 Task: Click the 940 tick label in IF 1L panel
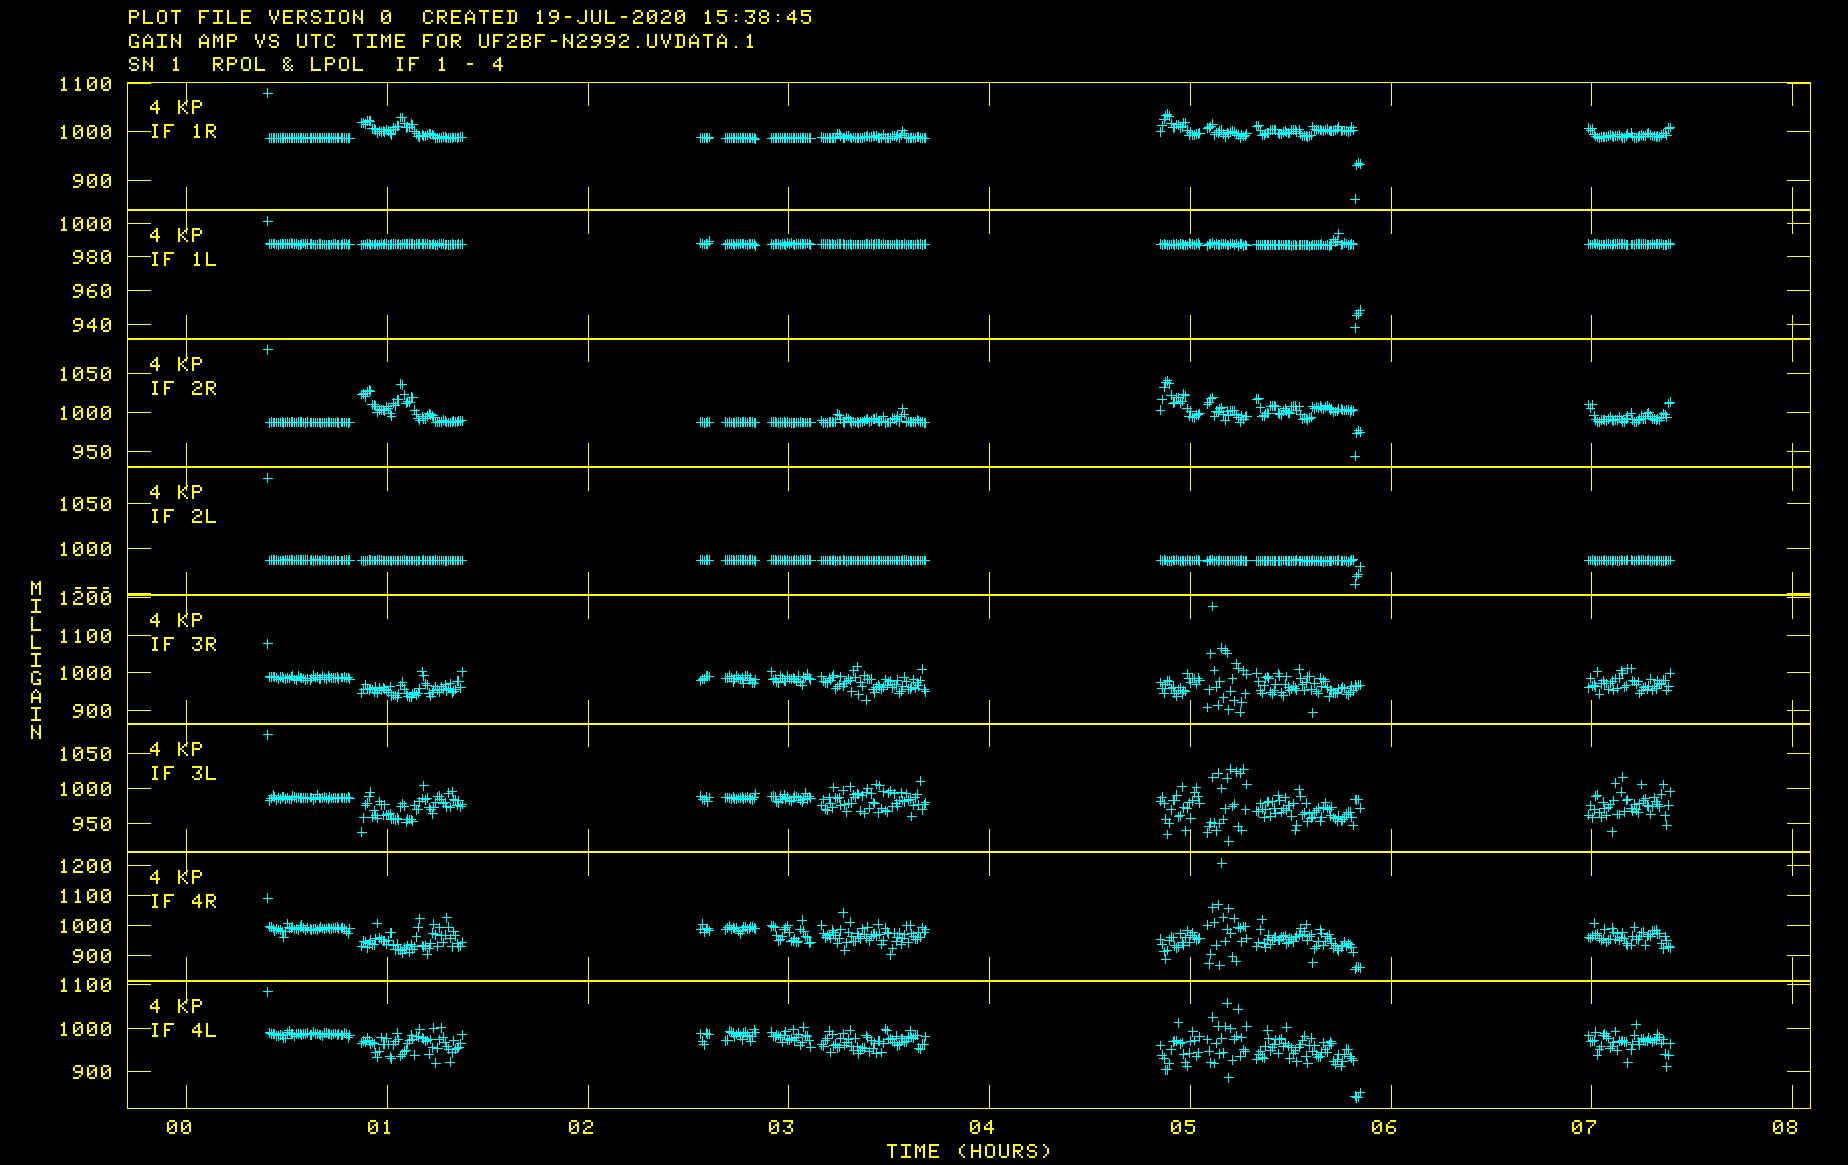[92, 325]
